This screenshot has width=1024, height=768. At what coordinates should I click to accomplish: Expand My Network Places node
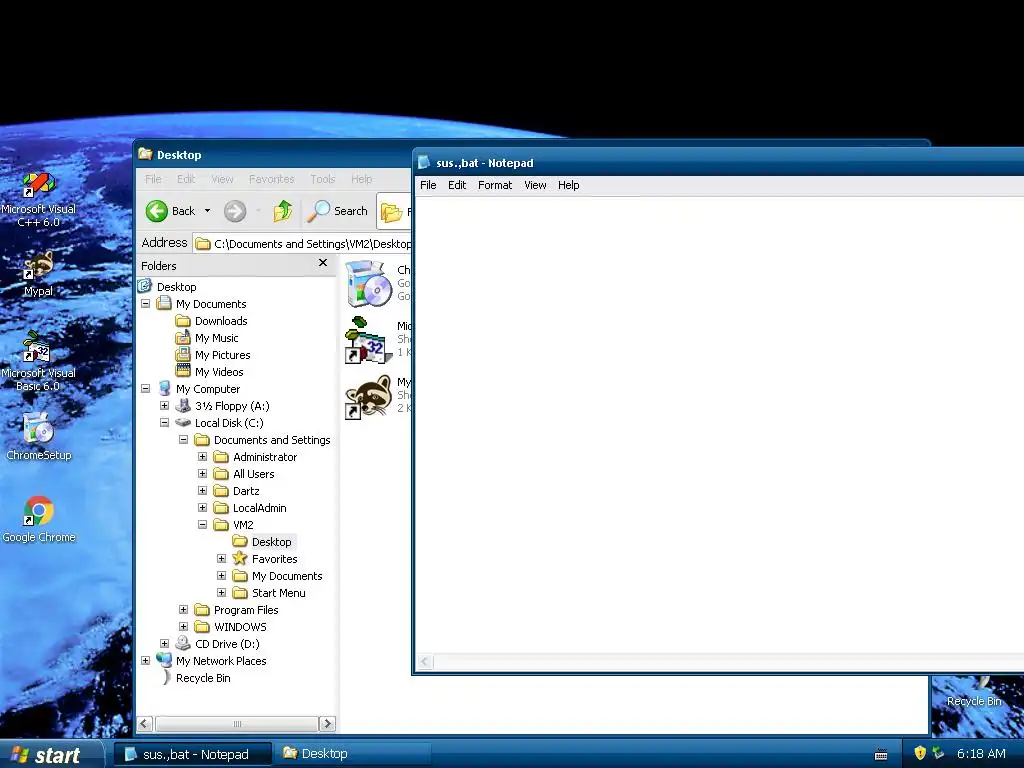(146, 660)
